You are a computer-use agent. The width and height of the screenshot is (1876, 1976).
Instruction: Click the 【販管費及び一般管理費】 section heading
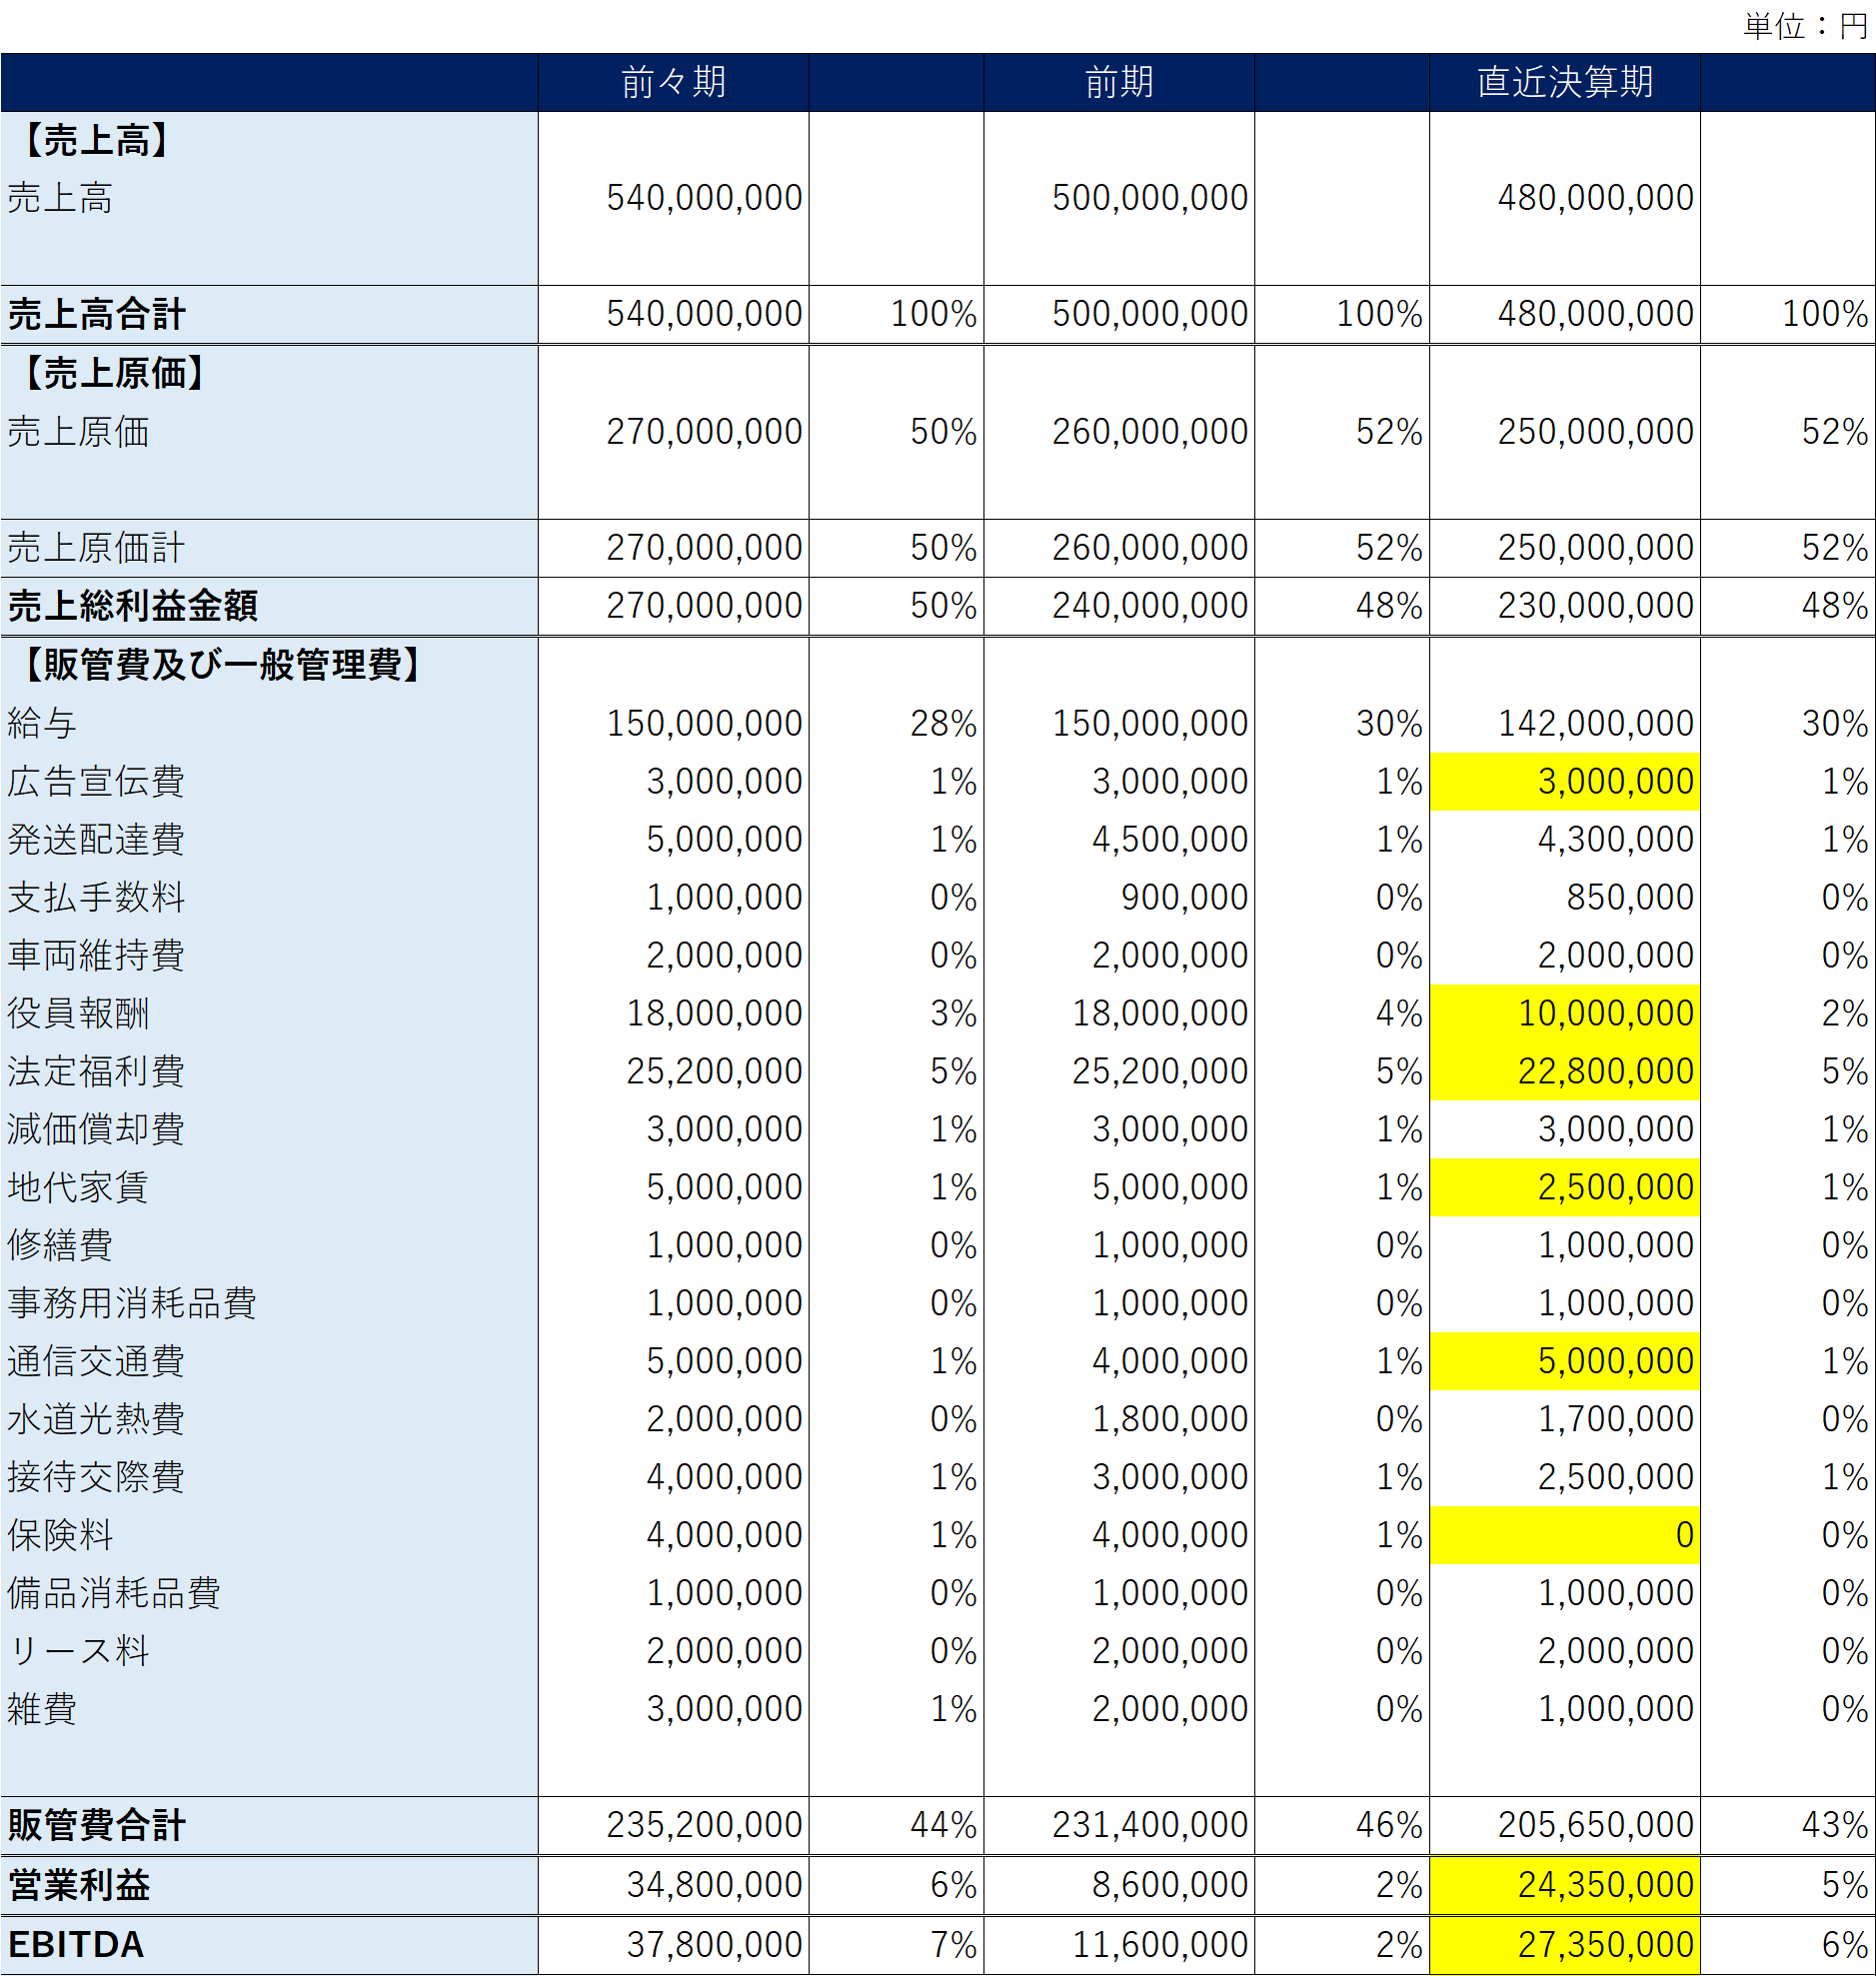pos(221,664)
